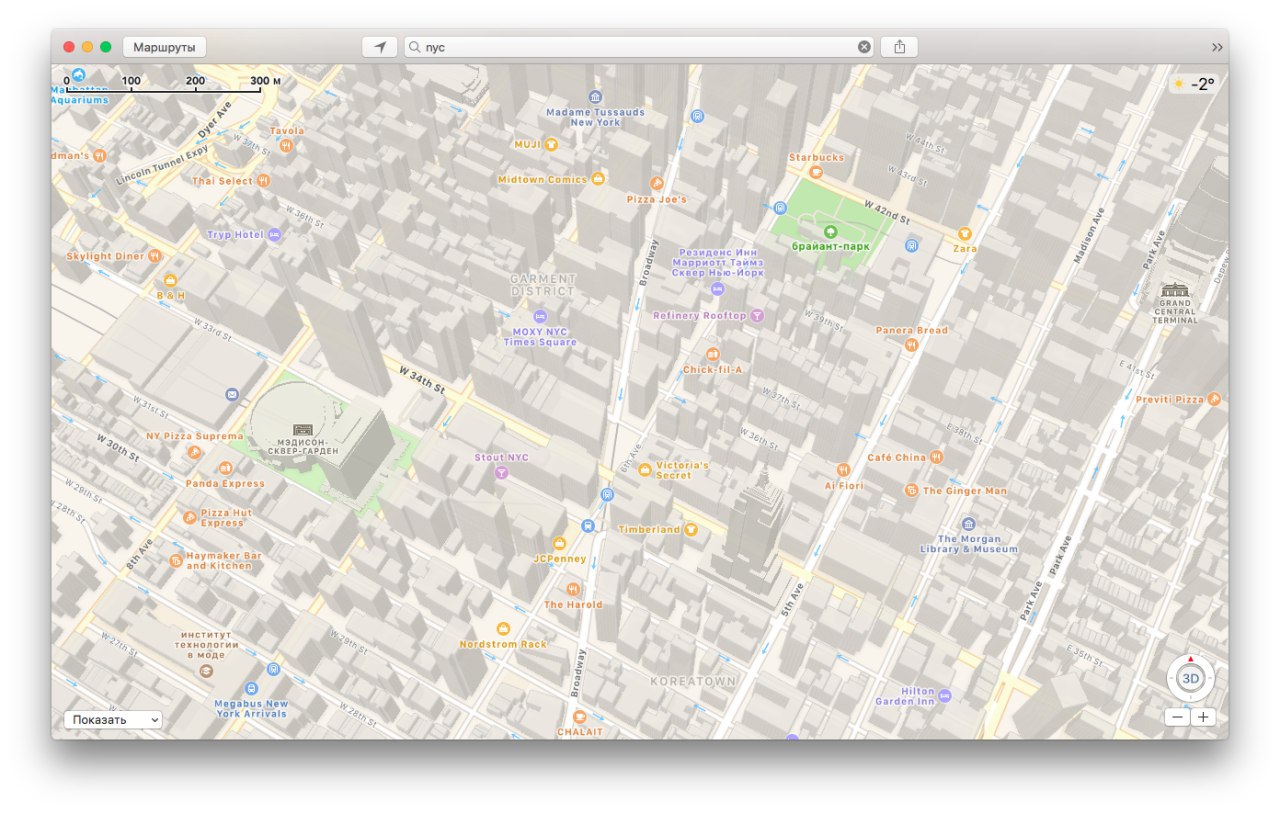1280x813 pixels.
Task: Select the NY Pizza Suprema icon
Action: (195, 452)
